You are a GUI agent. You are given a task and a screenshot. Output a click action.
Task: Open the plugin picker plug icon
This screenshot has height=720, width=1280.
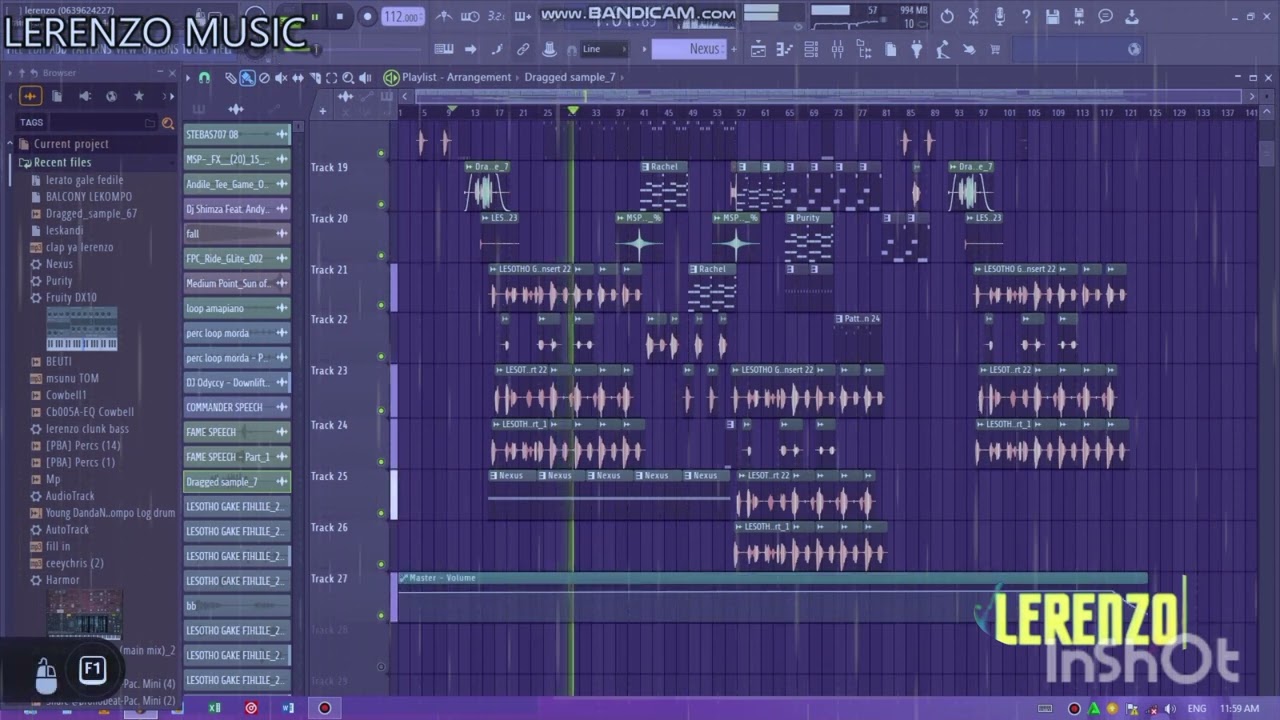(917, 49)
